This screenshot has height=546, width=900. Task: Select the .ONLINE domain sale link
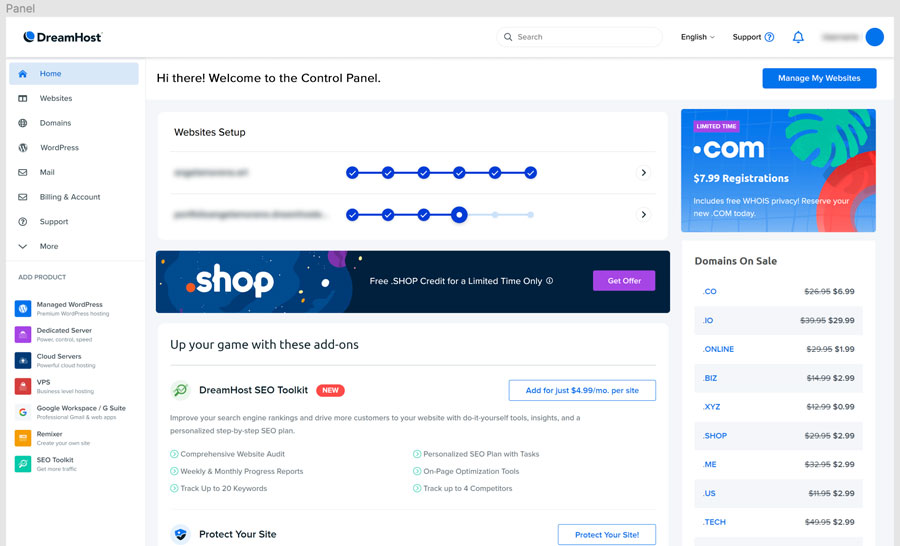(718, 349)
